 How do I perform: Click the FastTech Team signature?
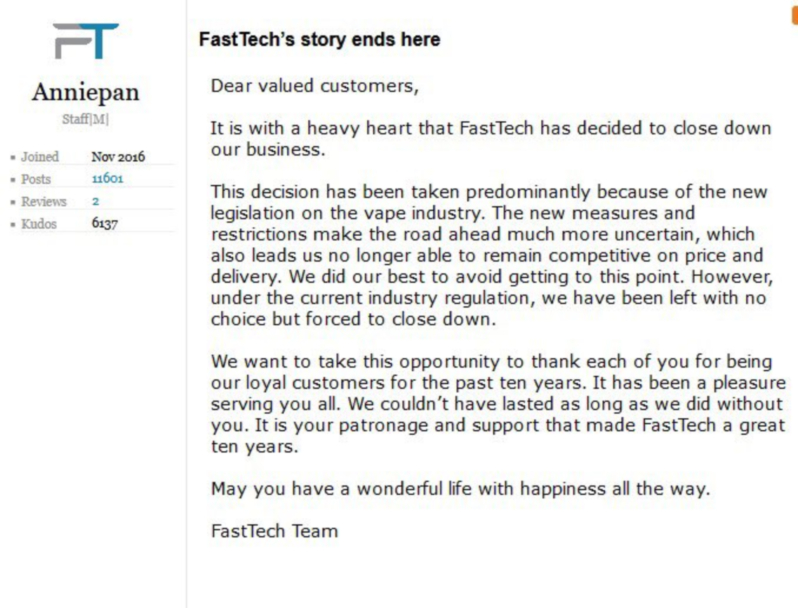(x=274, y=531)
